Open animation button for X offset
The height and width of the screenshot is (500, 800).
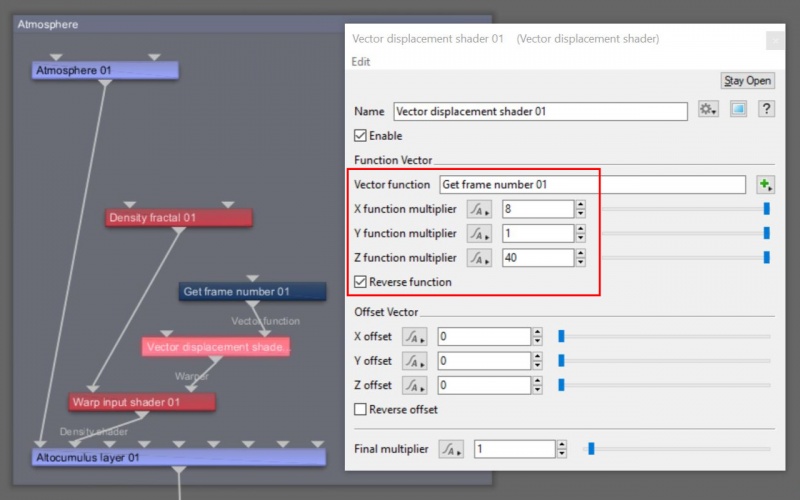(414, 337)
